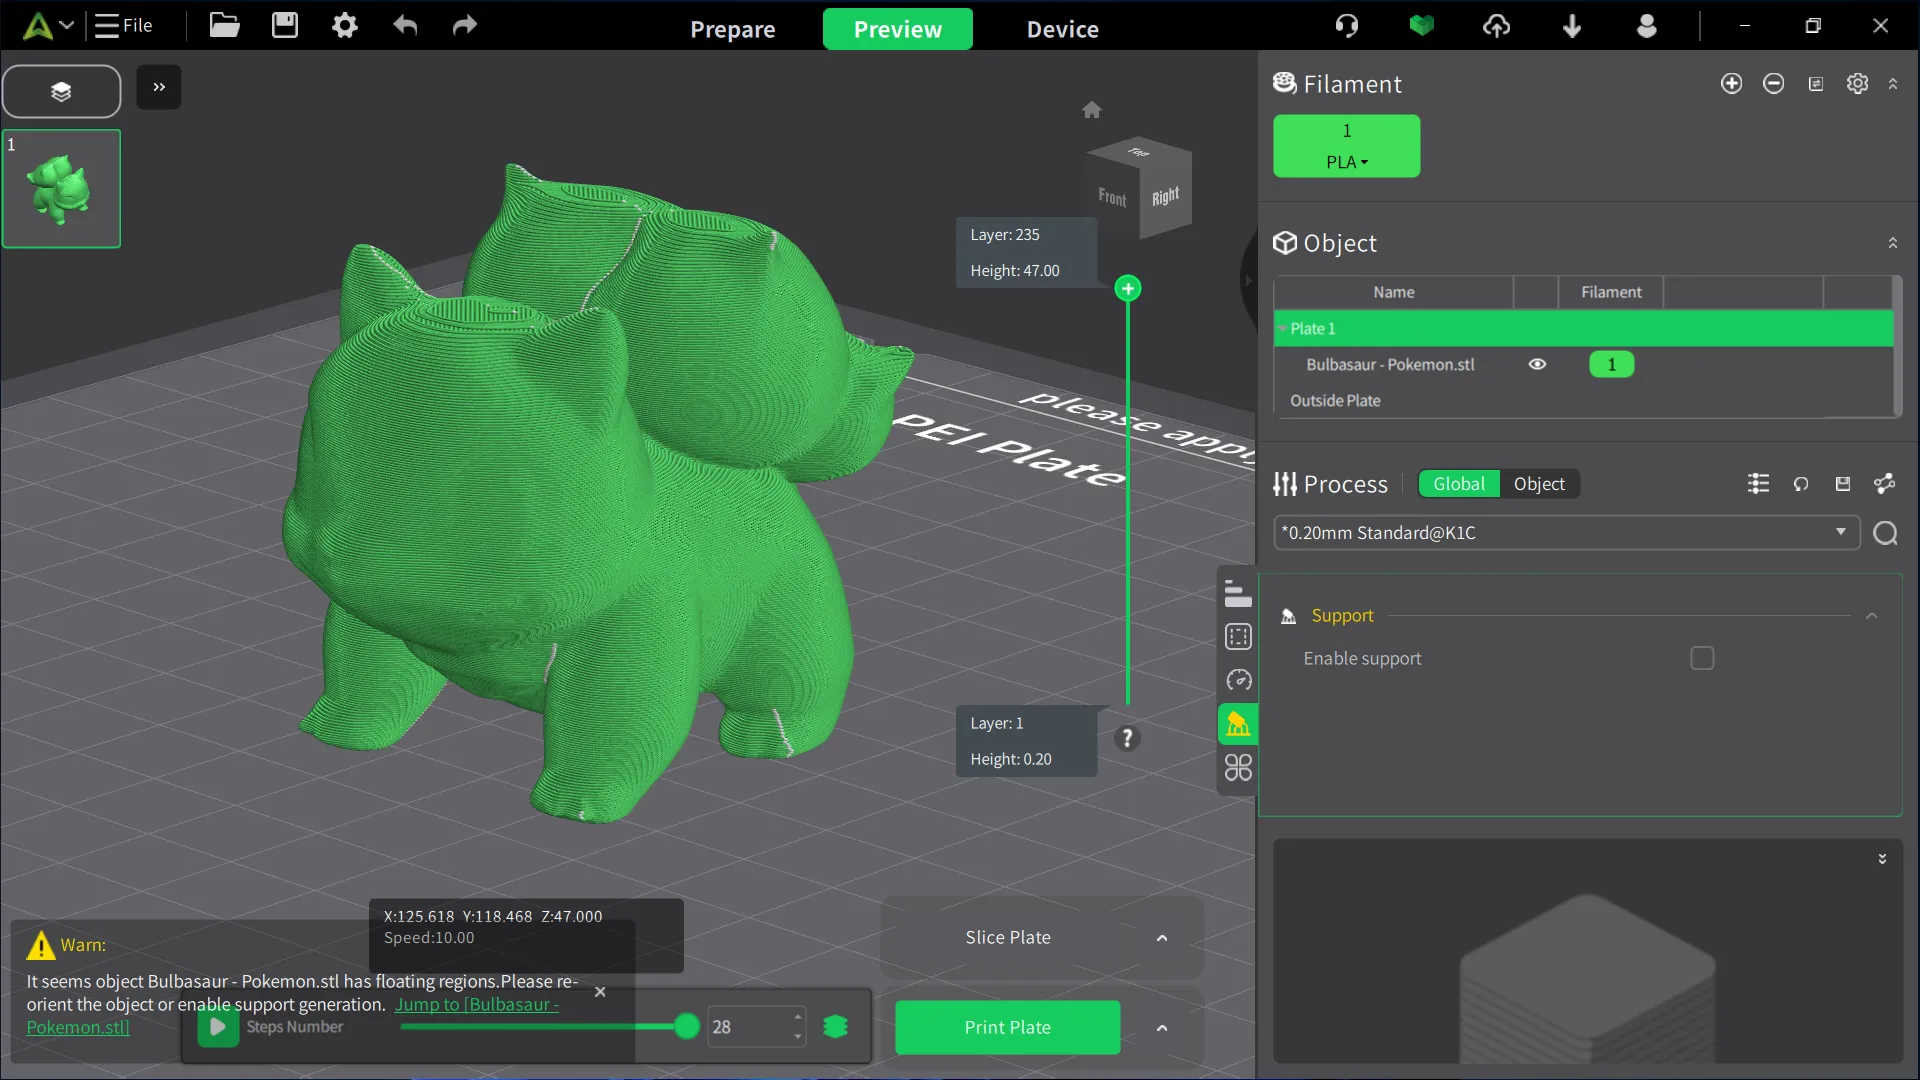Click the Steps Number slider handle

click(x=687, y=1026)
